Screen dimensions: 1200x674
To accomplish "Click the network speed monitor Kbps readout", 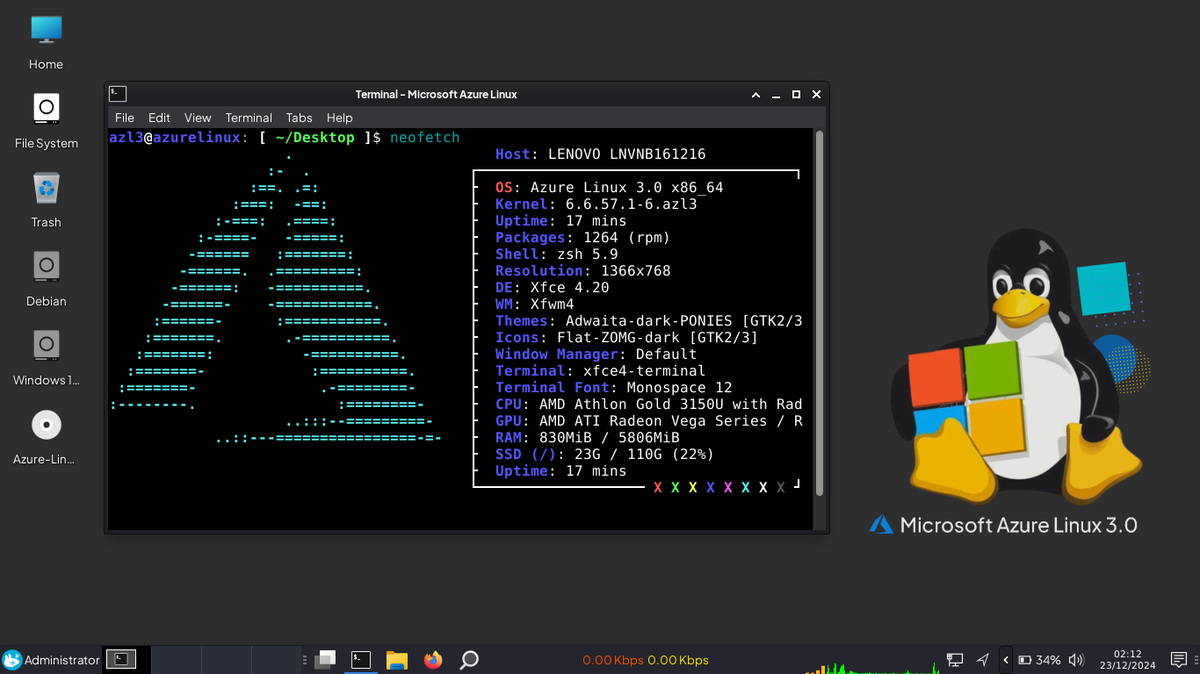I will (x=645, y=660).
